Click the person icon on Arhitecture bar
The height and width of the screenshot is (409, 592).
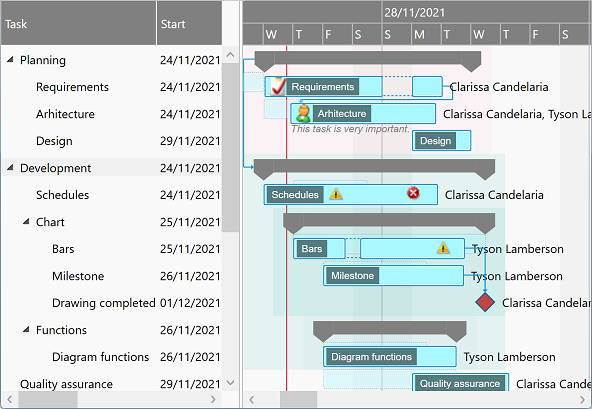tap(303, 113)
